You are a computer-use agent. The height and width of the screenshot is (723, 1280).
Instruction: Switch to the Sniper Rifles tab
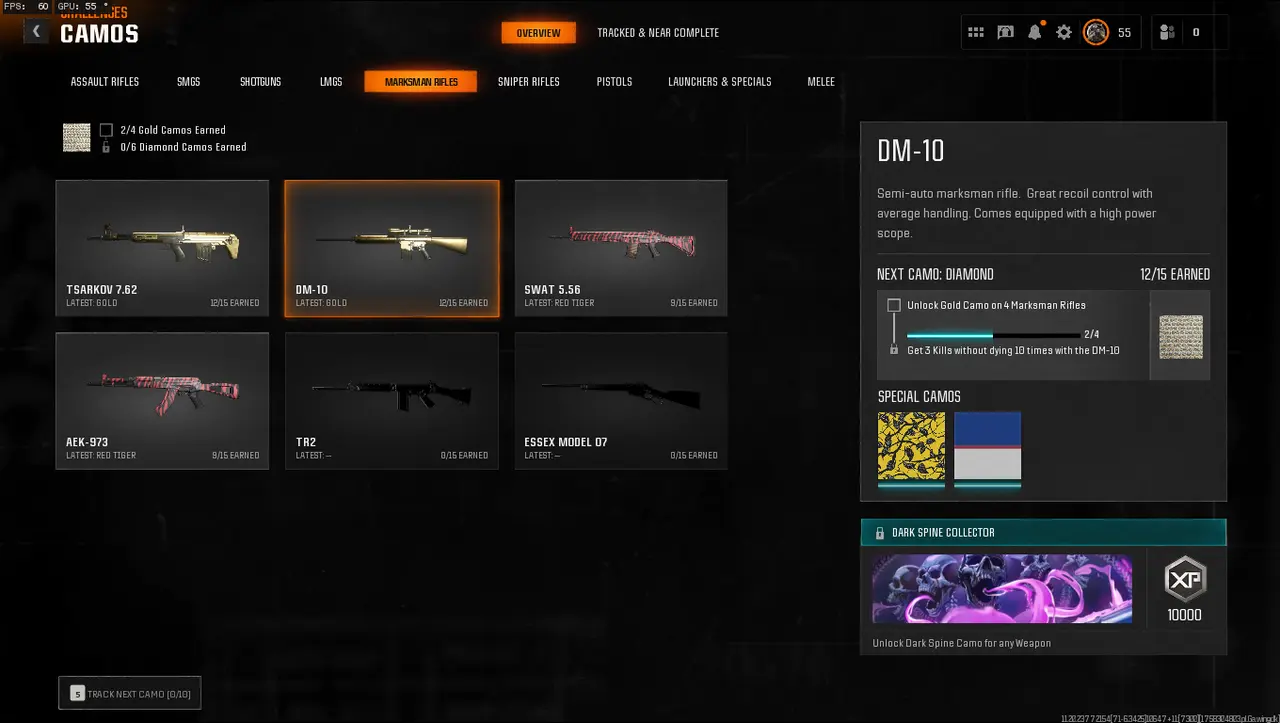529,82
